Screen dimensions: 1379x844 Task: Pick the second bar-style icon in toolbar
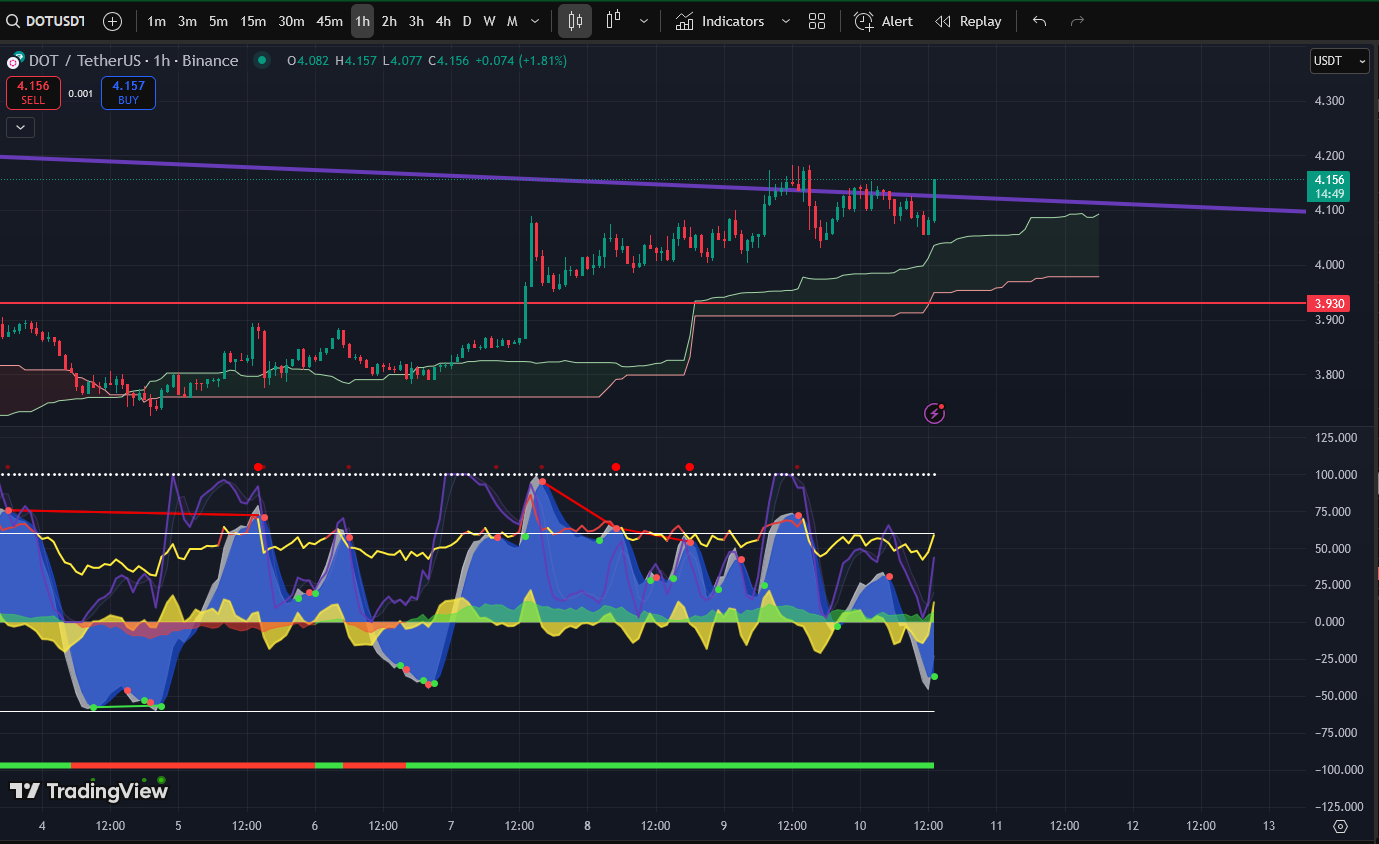(x=613, y=21)
